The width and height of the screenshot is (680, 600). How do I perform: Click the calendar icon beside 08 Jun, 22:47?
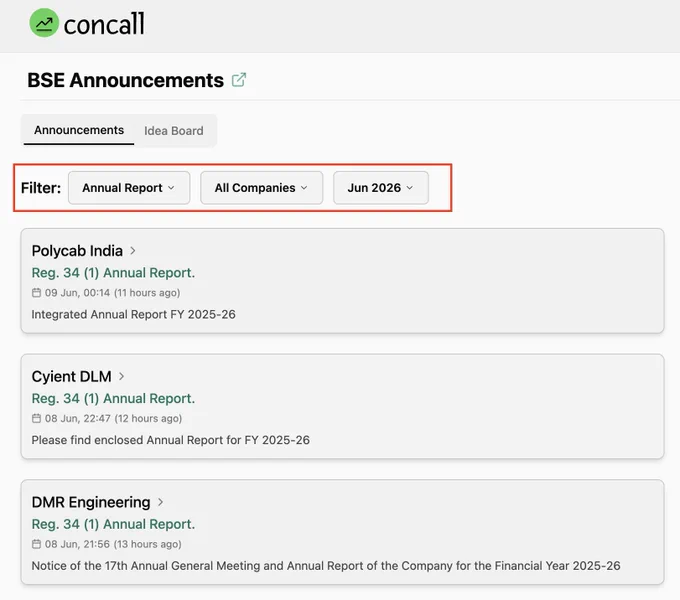[36, 418]
